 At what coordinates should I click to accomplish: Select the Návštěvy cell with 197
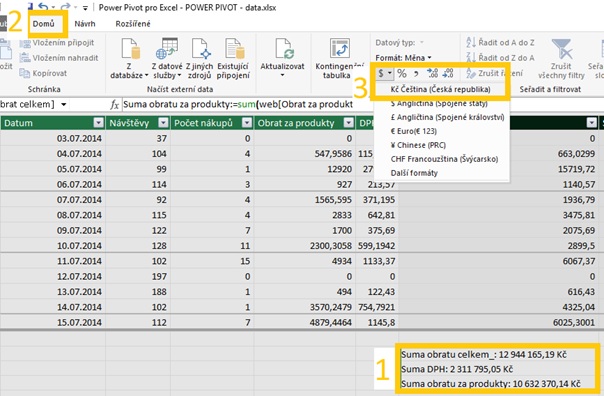(138, 276)
